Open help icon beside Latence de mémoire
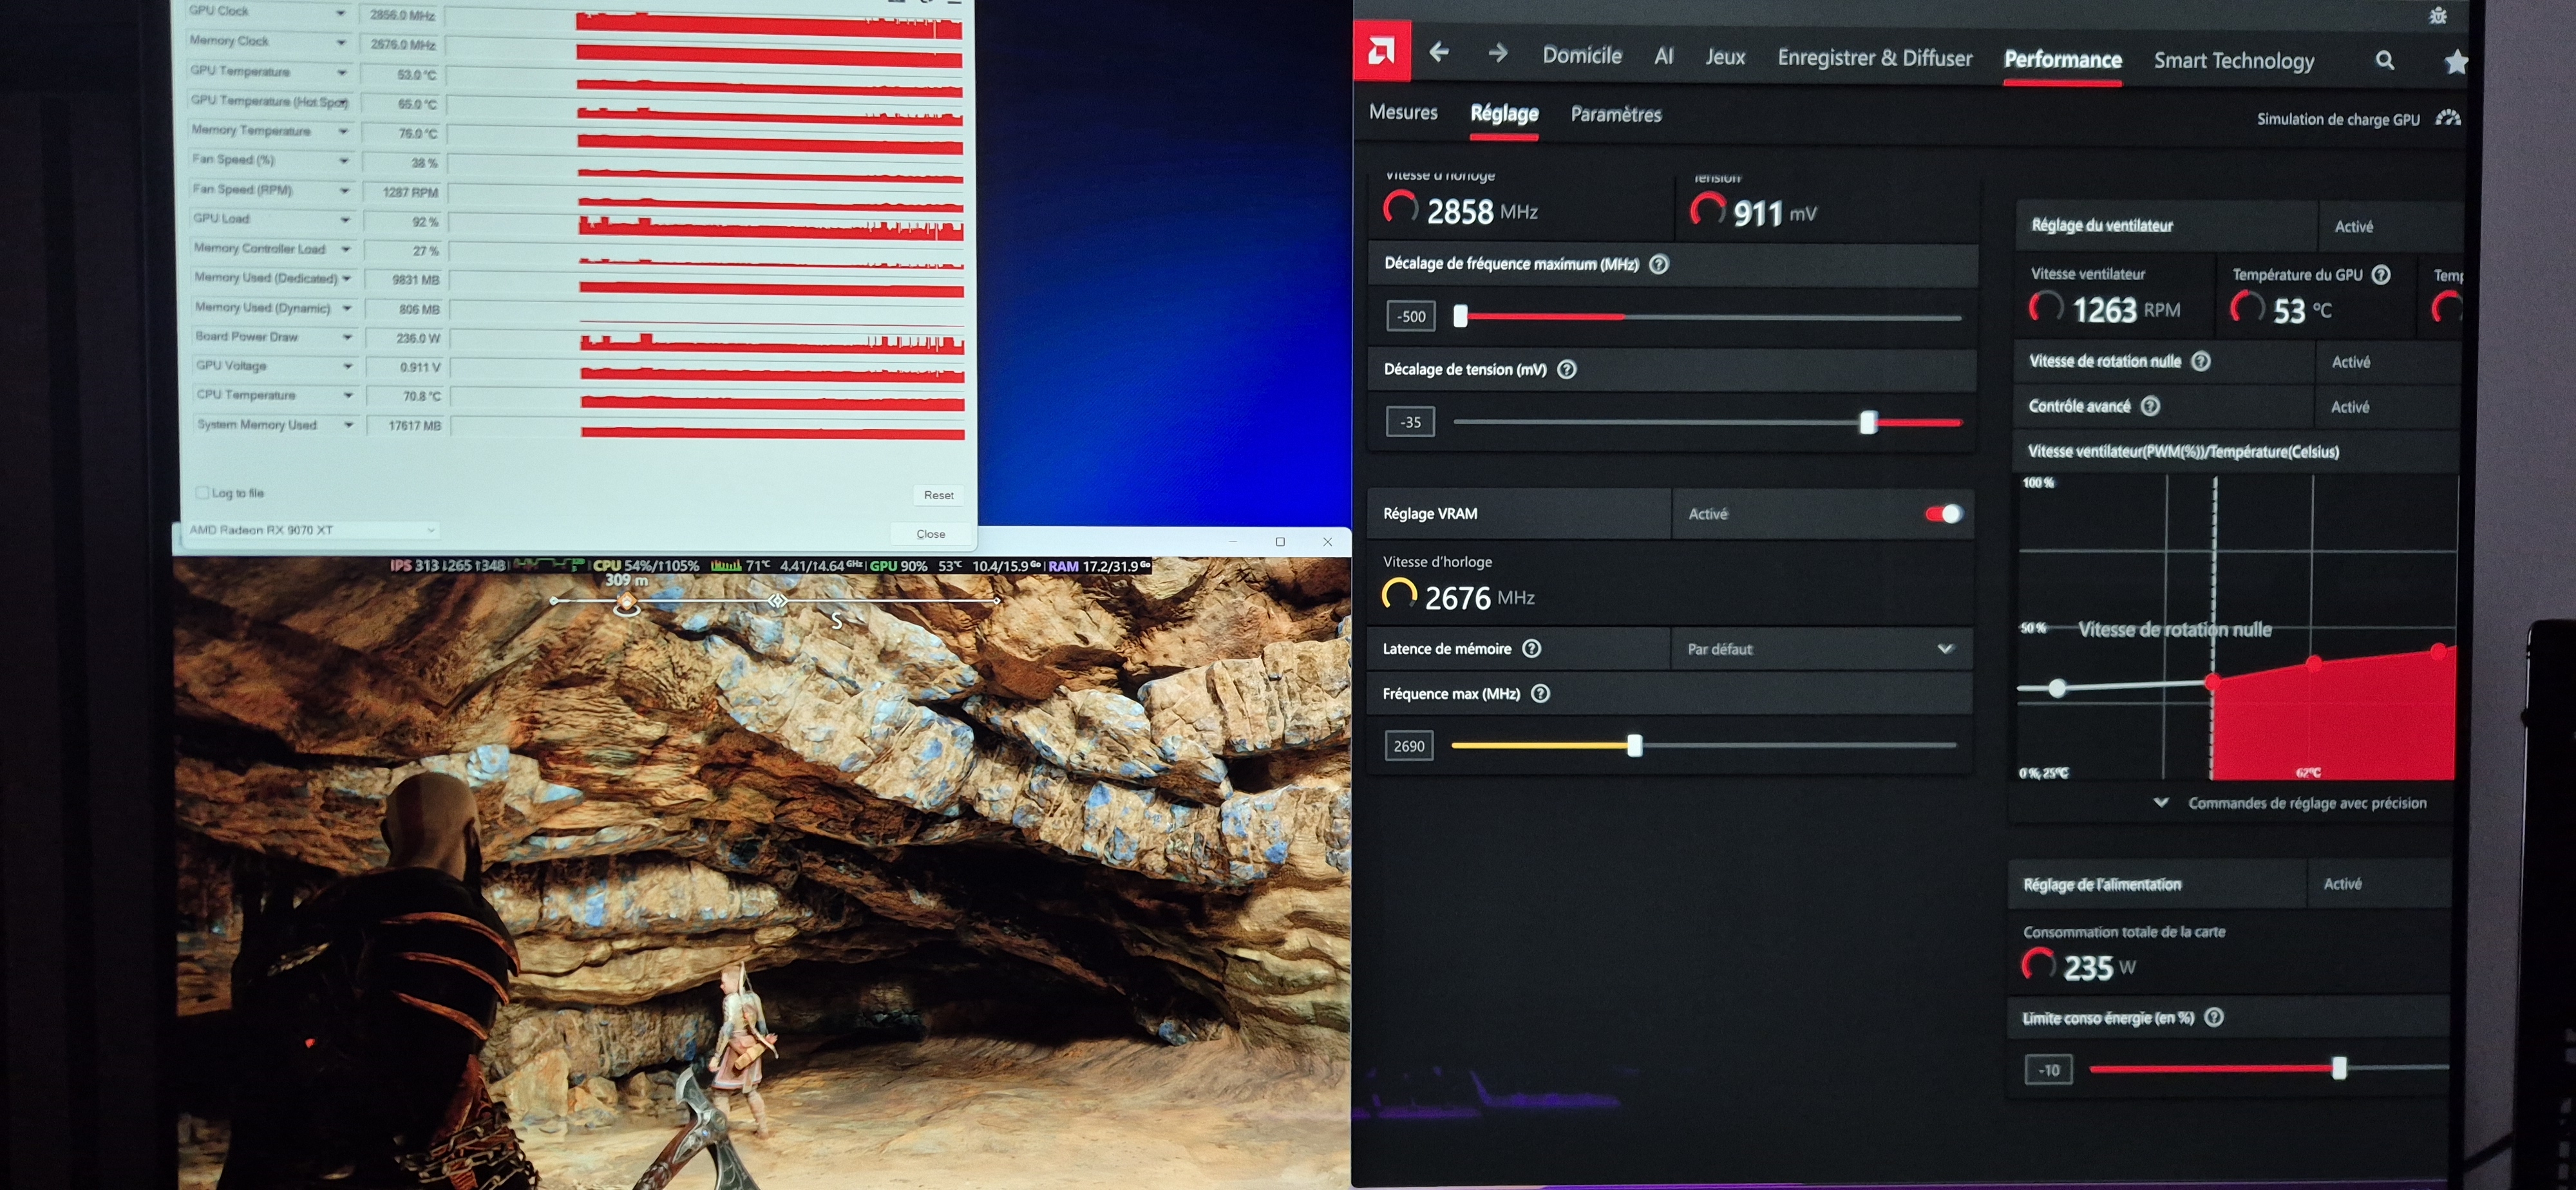This screenshot has height=1190, width=2576. 1531,649
